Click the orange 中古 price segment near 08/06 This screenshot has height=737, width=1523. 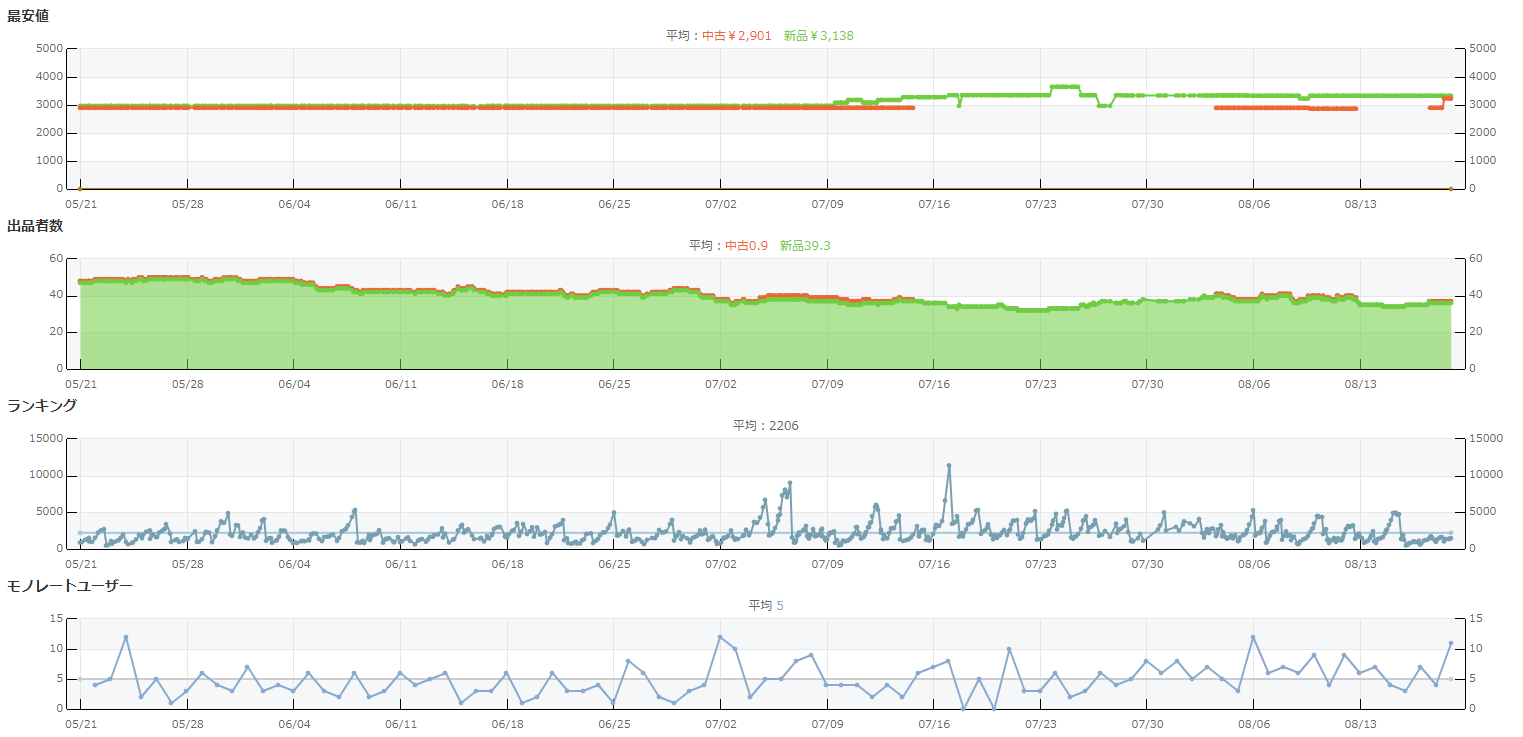[x=1285, y=108]
